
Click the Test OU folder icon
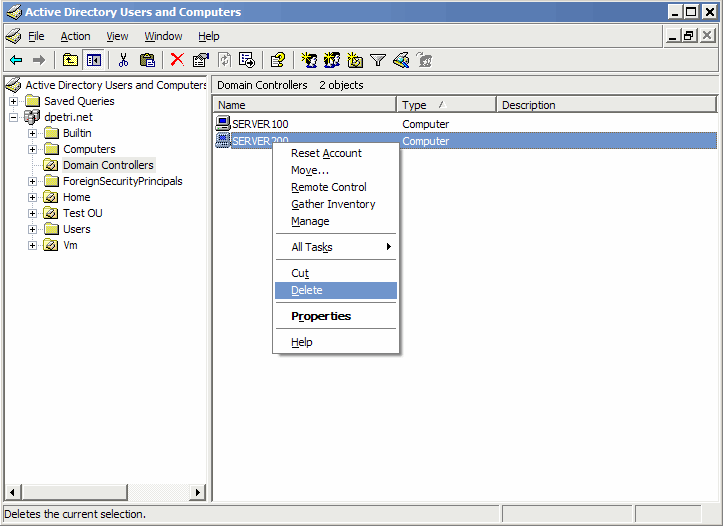click(51, 213)
